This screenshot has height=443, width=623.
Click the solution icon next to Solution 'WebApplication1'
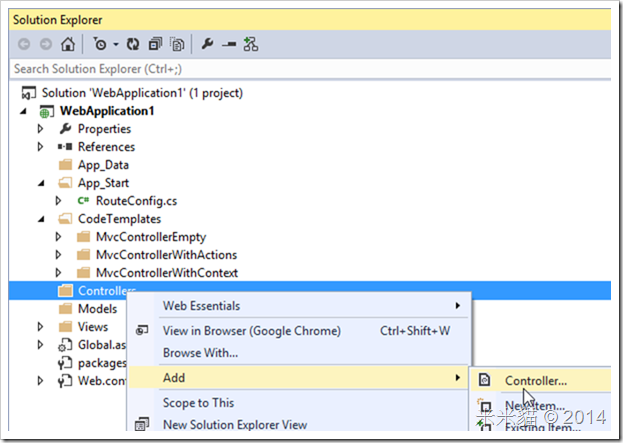tap(29, 93)
